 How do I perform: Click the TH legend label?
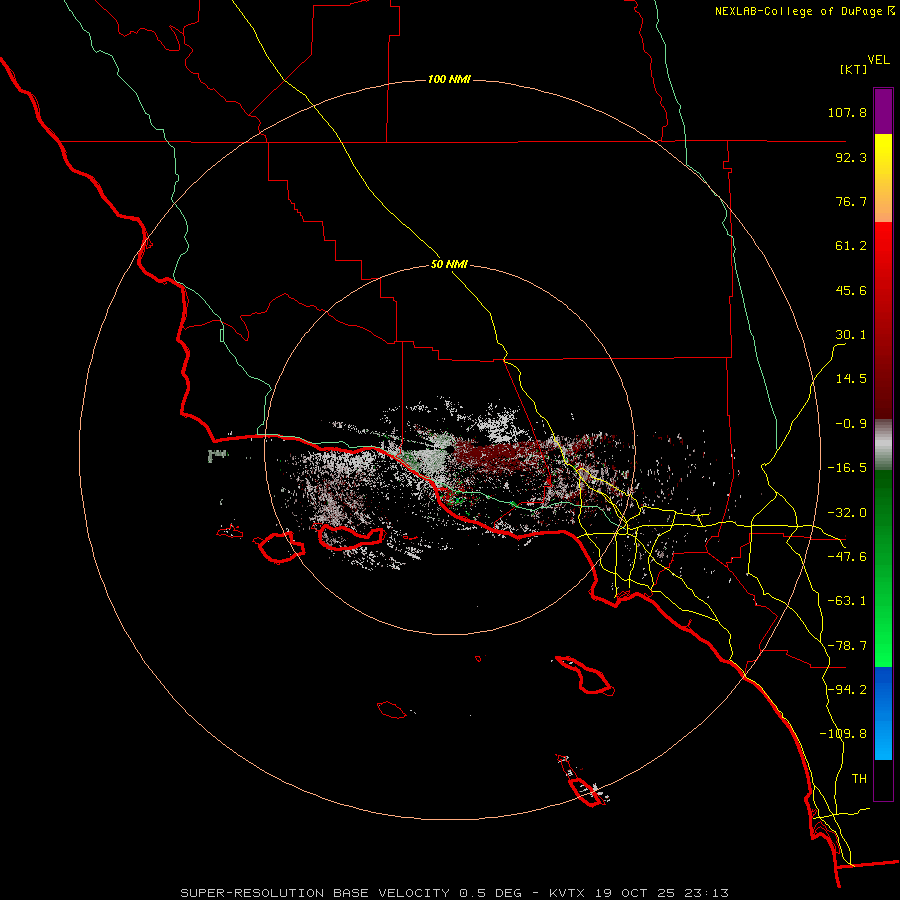tap(859, 779)
